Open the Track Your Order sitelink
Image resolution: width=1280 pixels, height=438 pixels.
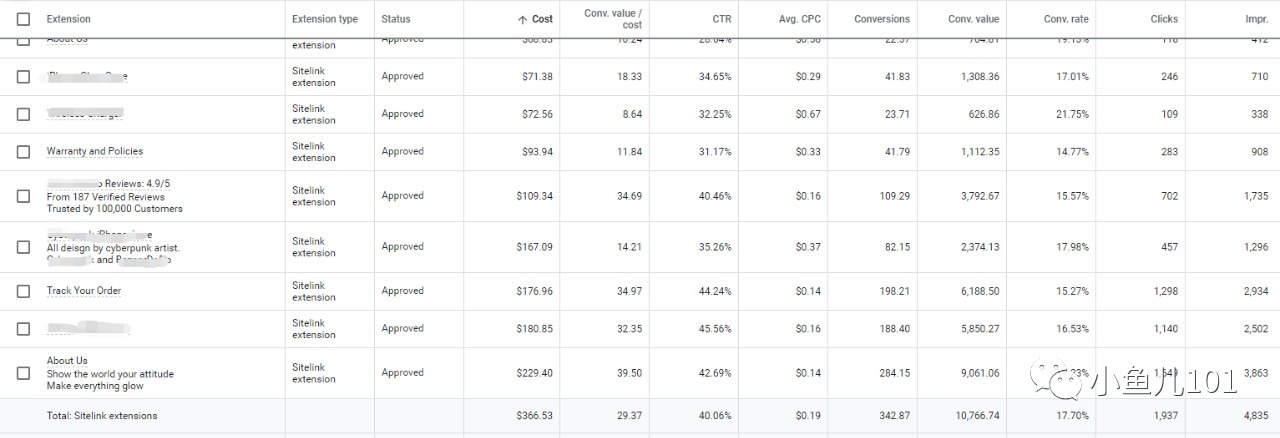click(84, 291)
